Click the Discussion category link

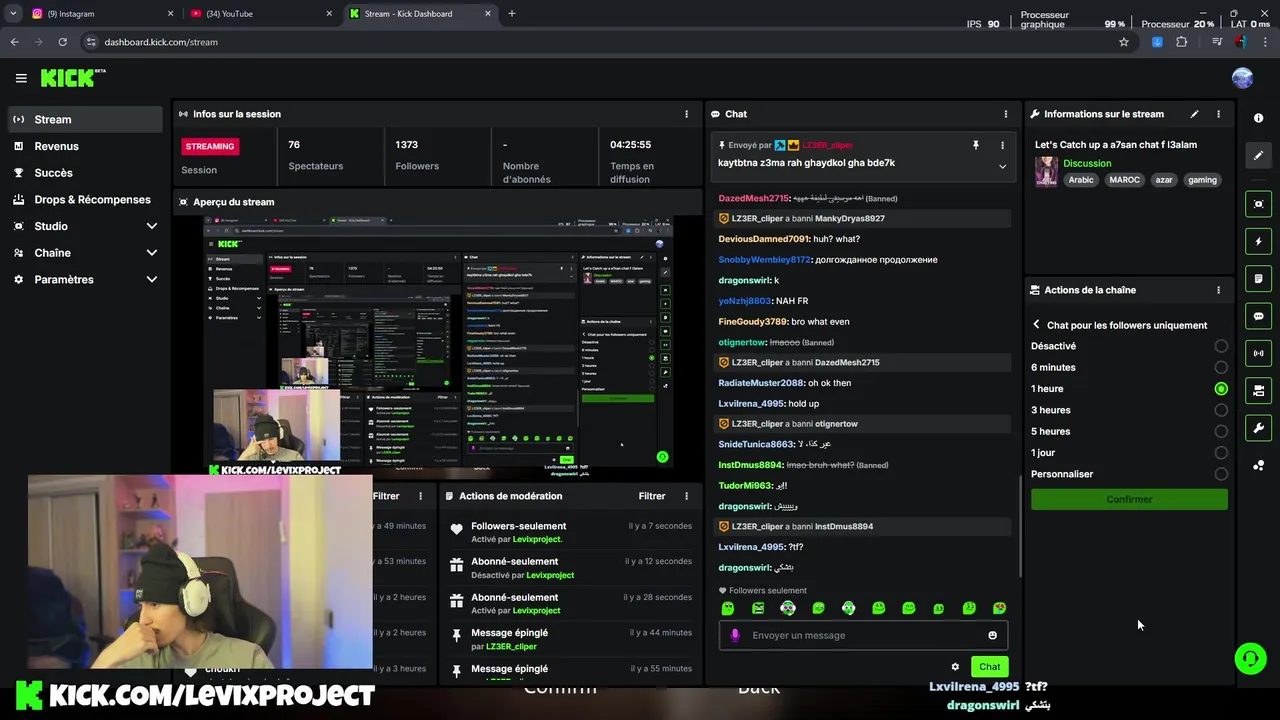coord(1087,163)
